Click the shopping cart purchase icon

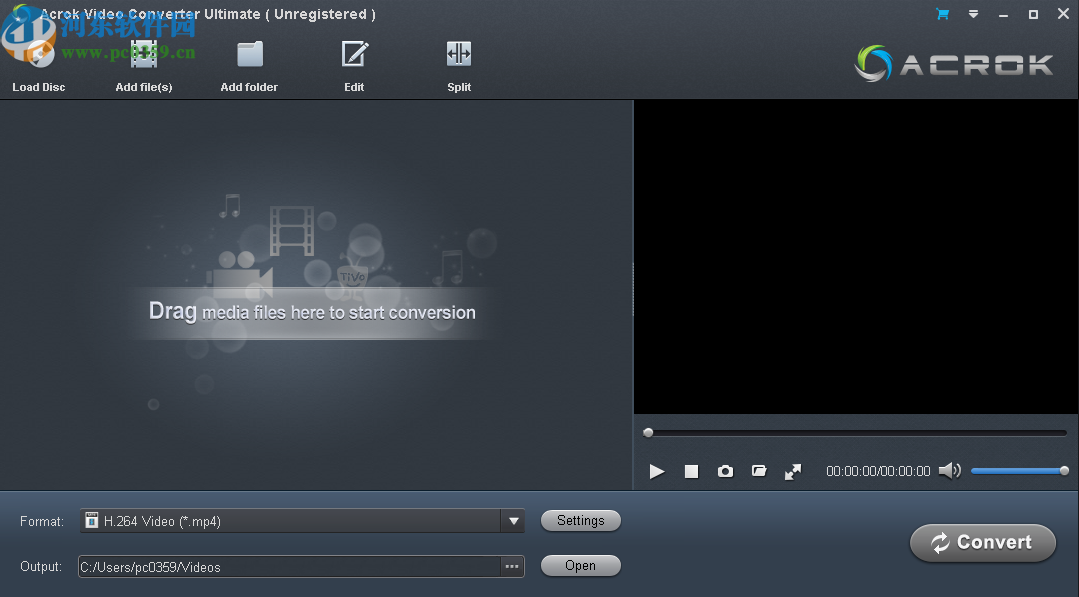pyautogui.click(x=941, y=14)
